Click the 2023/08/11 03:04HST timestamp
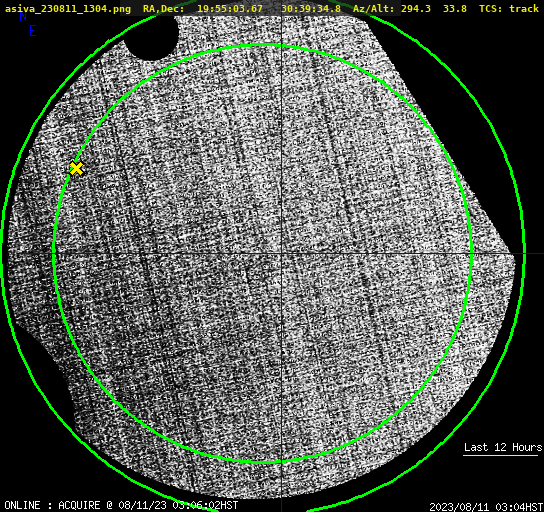The width and height of the screenshot is (544, 512). tap(486, 507)
